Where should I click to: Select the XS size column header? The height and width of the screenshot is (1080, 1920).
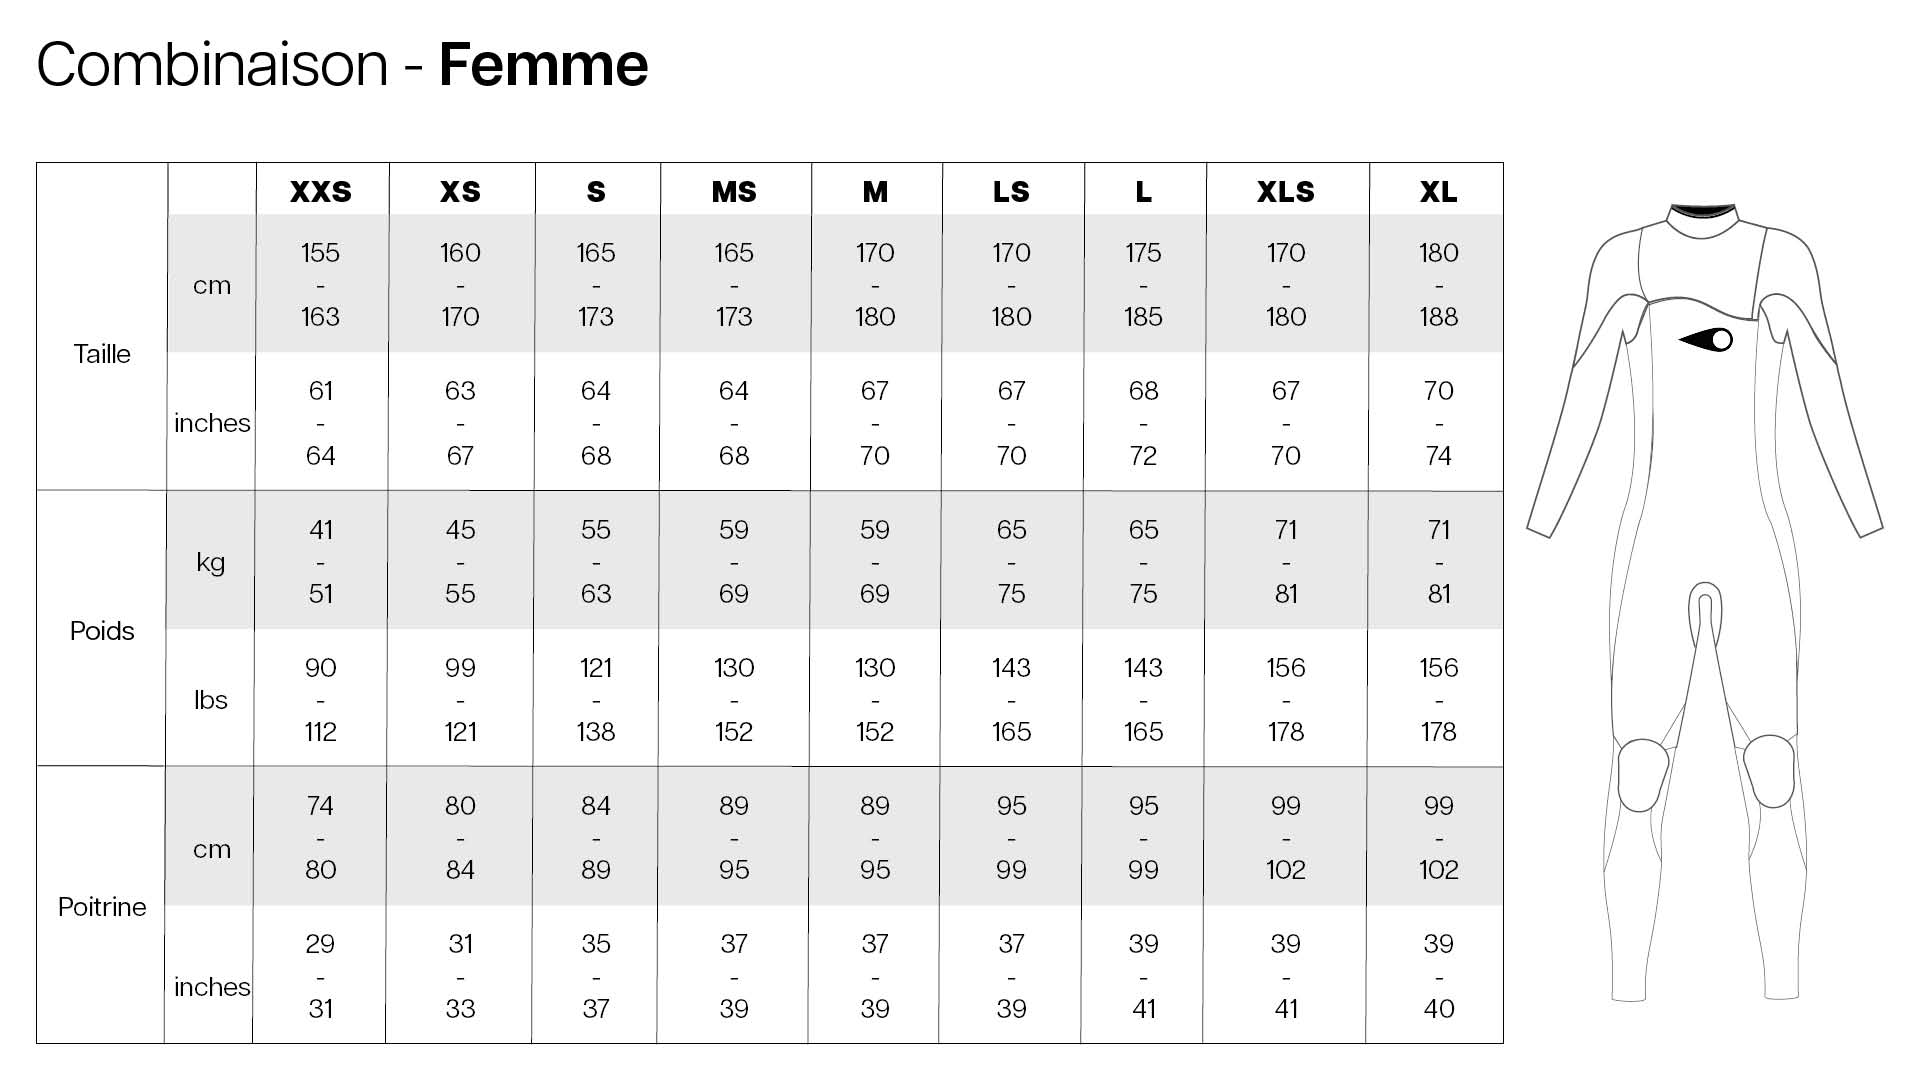click(x=460, y=191)
